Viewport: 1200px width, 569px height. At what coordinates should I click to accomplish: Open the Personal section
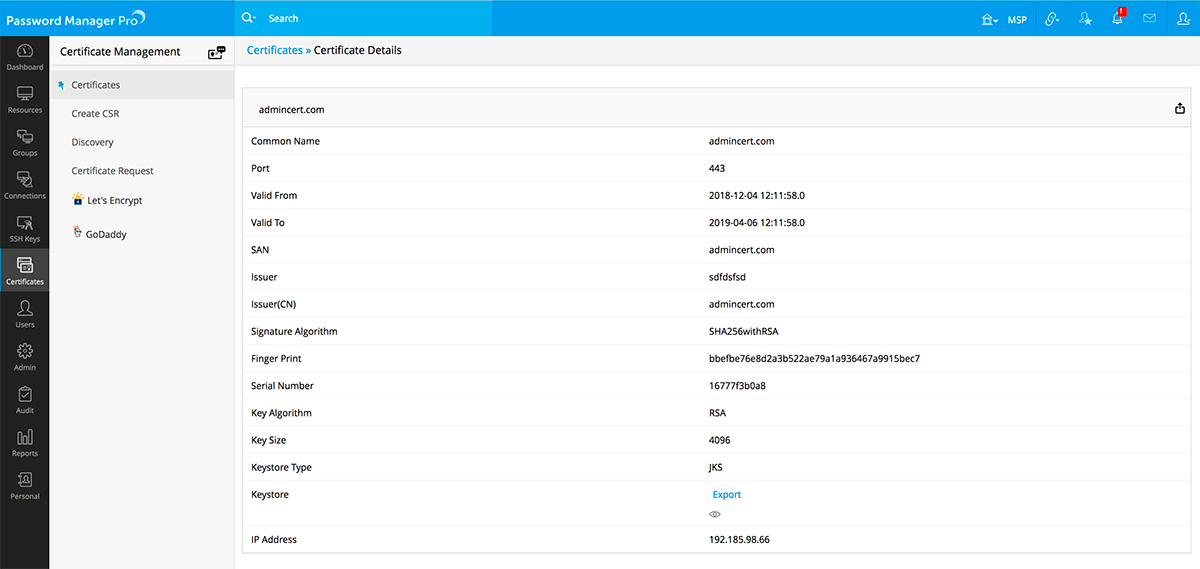coord(25,486)
